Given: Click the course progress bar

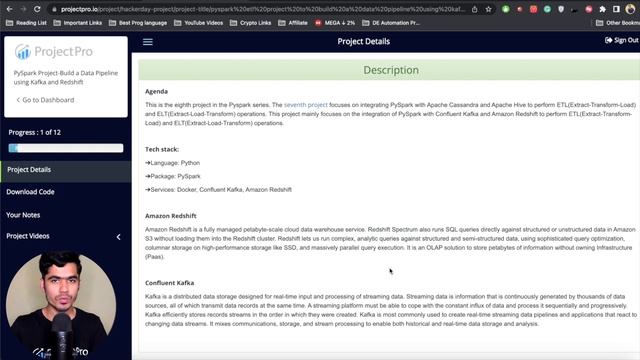Looking at the screenshot, I should [66, 148].
